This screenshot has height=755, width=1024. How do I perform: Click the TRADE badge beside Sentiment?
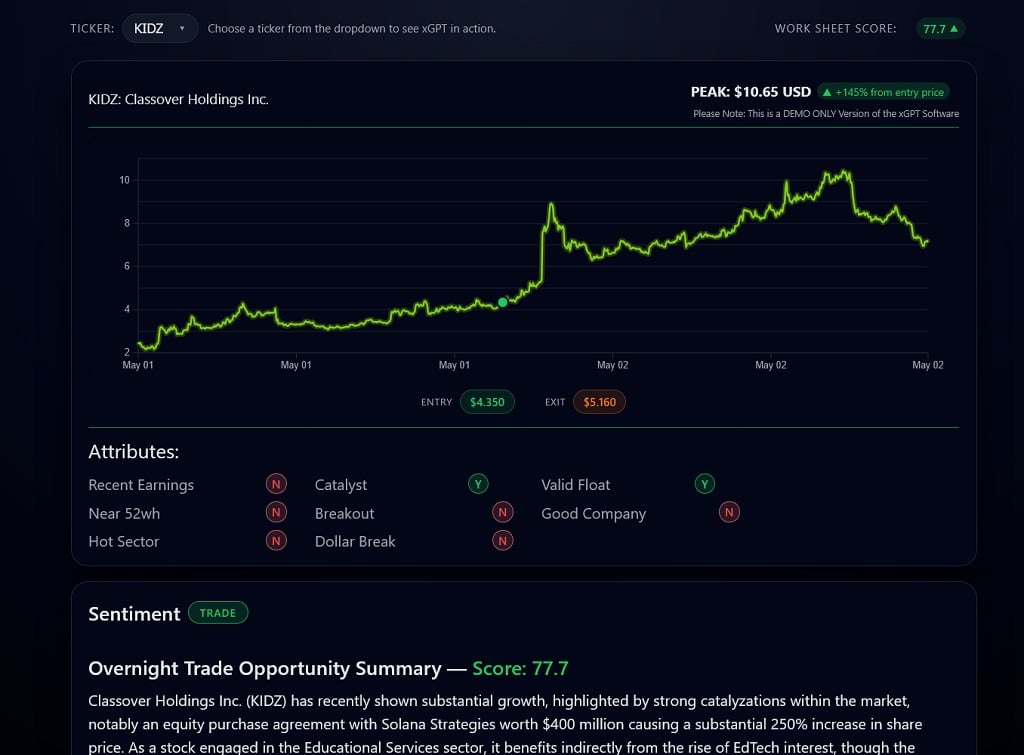[x=218, y=612]
